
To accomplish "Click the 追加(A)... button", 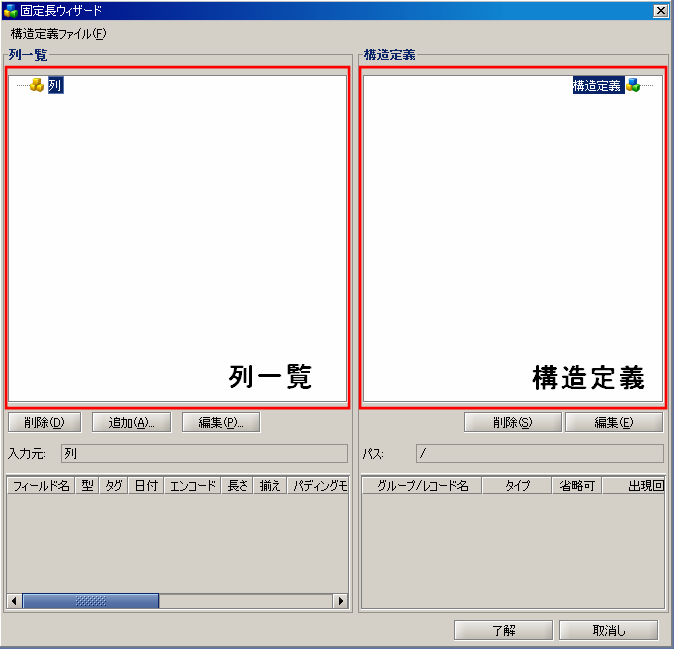I will click(x=132, y=422).
